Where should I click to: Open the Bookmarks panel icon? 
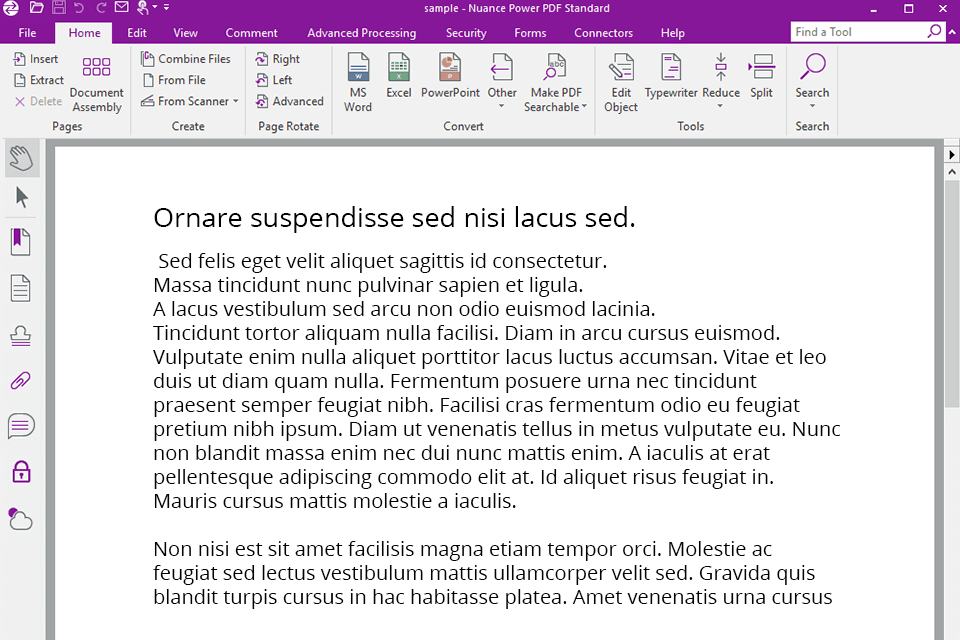(x=20, y=242)
